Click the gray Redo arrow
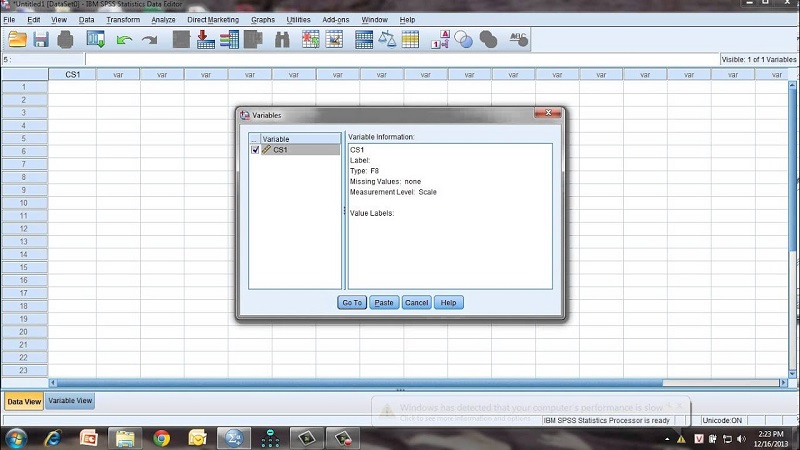800x450 pixels. point(149,40)
